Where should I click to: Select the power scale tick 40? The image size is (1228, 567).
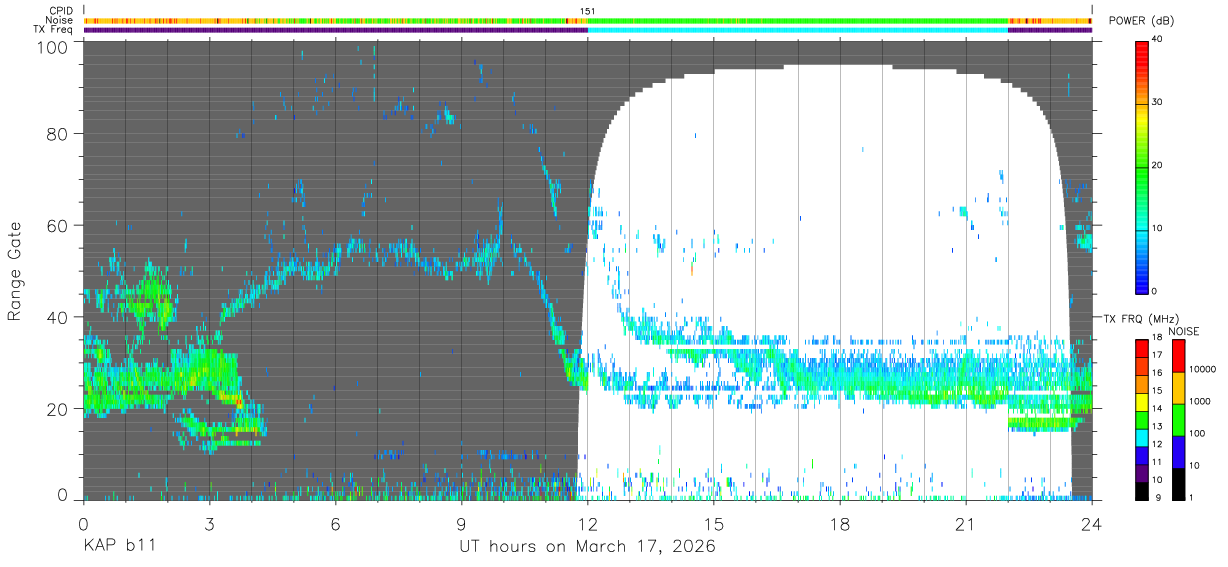pos(1158,40)
